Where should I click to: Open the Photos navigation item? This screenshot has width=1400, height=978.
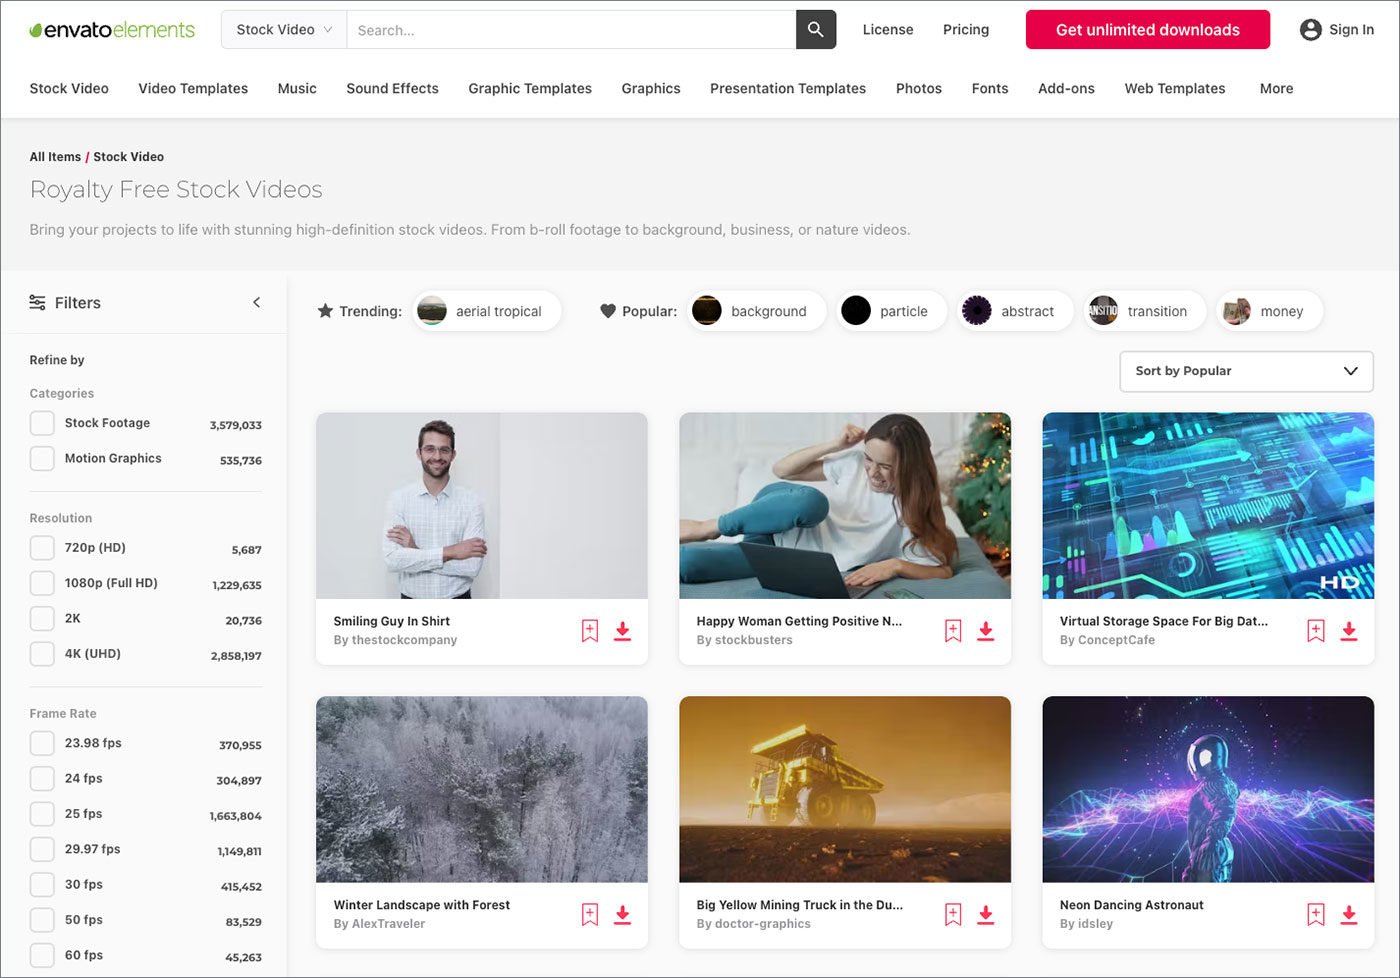click(x=918, y=88)
